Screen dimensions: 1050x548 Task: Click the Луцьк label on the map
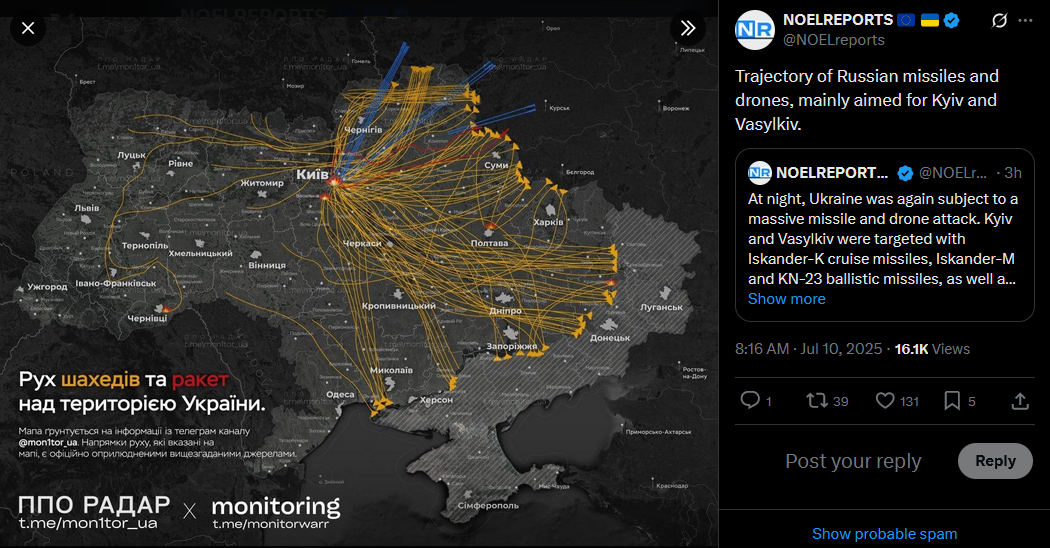[x=131, y=155]
